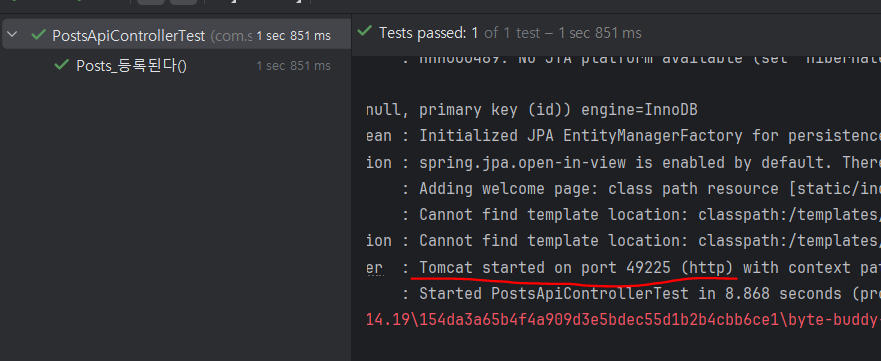The width and height of the screenshot is (881, 361).
Task: Click the green checkmark beside PostsApiControllerTest
Action: (x=39, y=35)
